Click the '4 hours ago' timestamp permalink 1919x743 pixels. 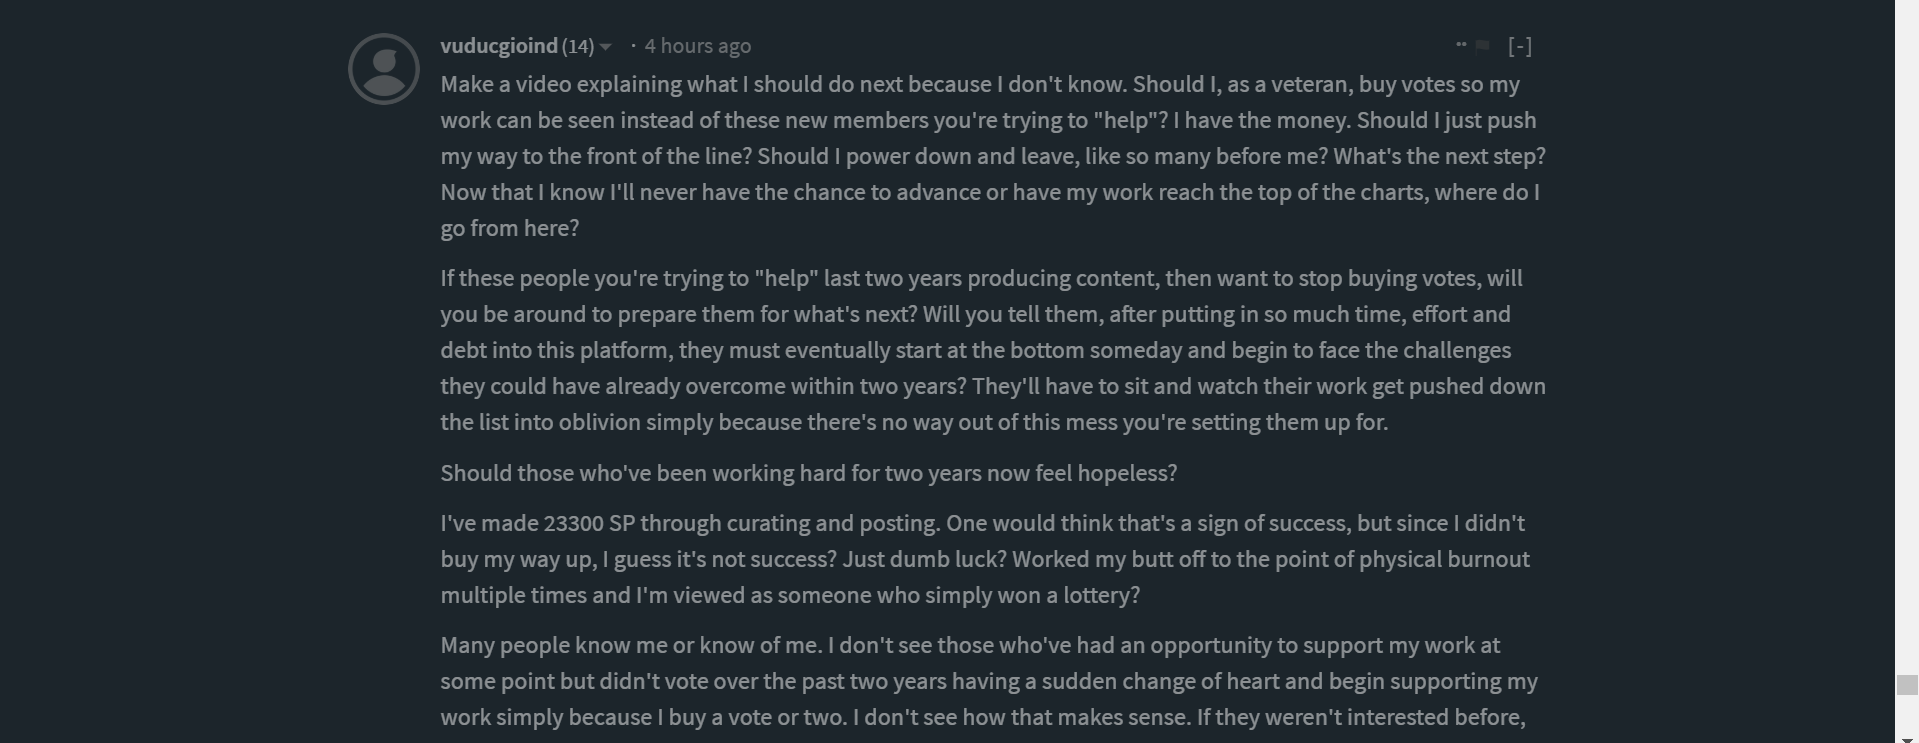(x=697, y=46)
